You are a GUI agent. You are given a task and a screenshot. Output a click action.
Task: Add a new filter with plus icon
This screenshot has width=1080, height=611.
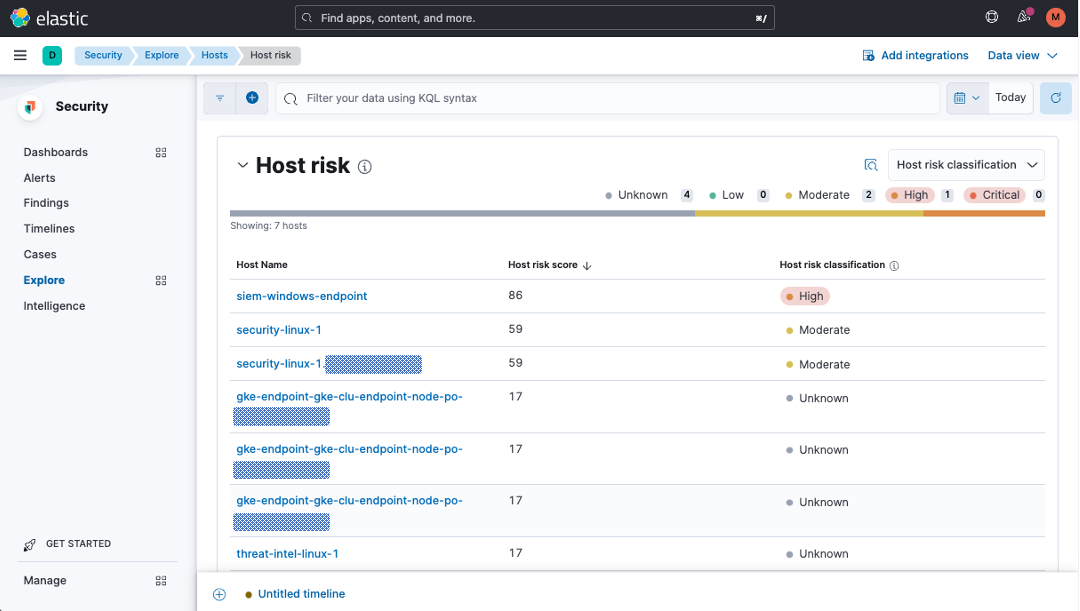[x=252, y=98]
